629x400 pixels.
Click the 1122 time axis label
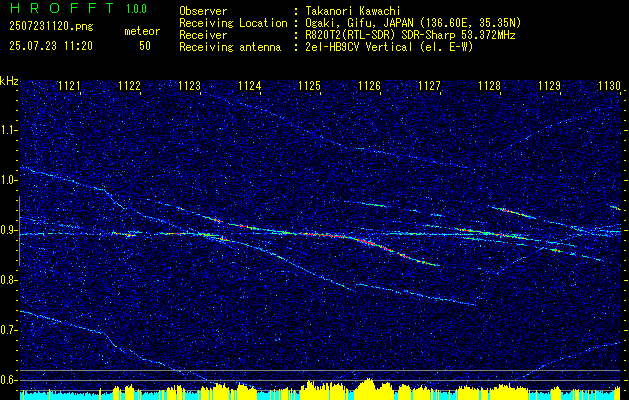(x=130, y=86)
